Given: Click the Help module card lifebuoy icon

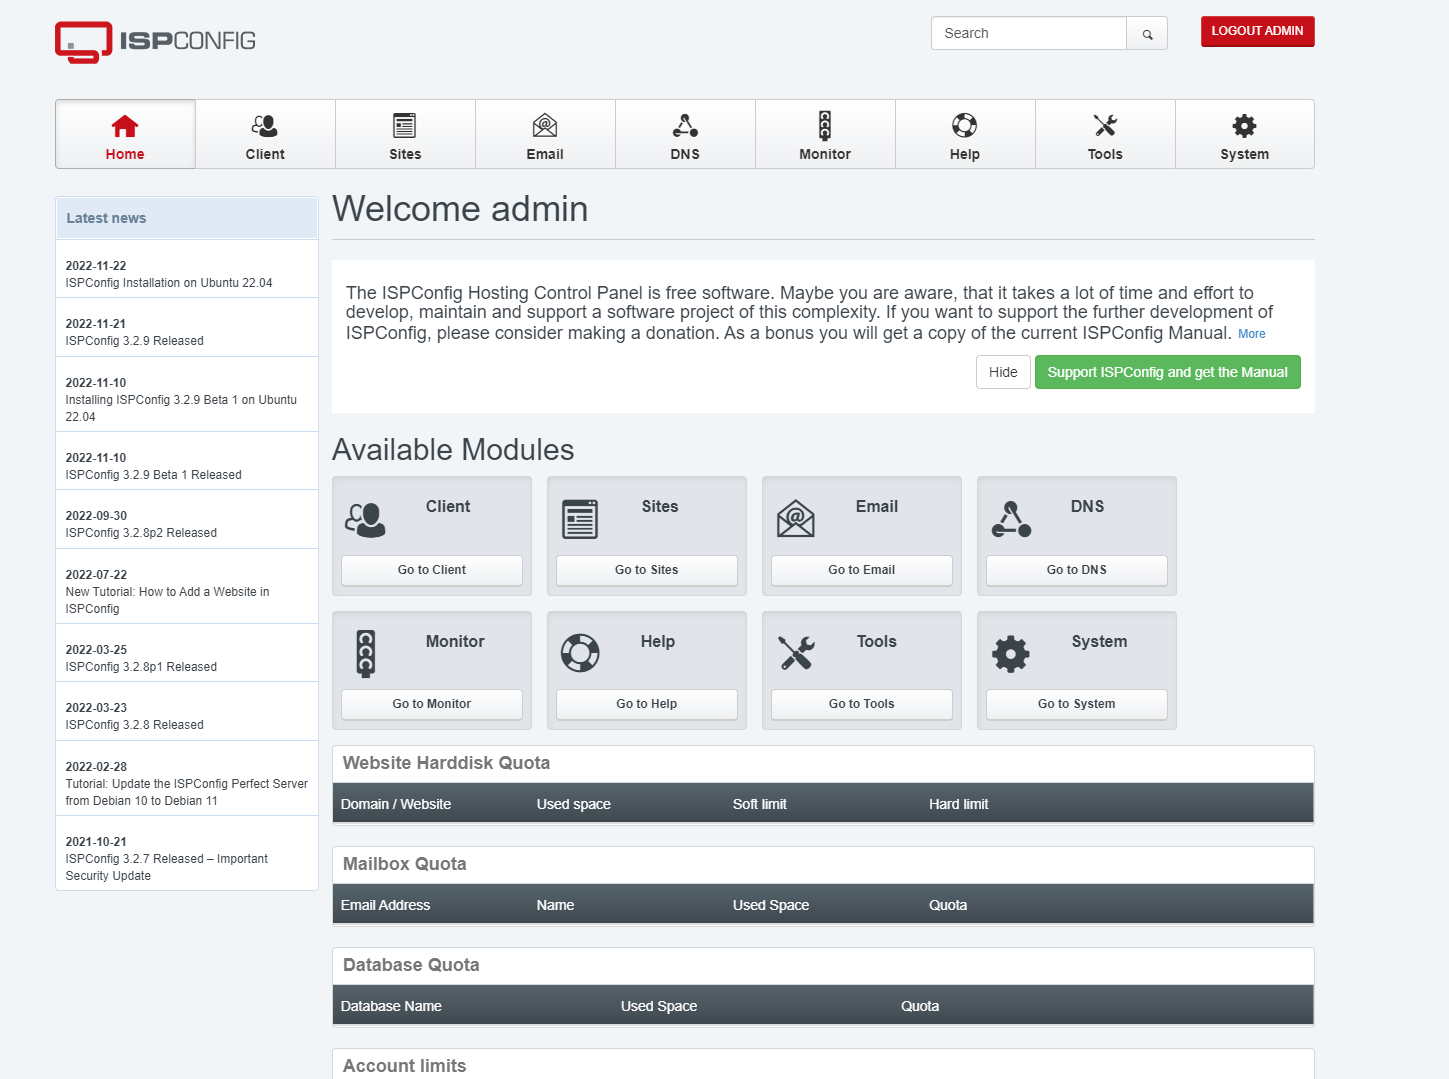Looking at the screenshot, I should [x=580, y=654].
